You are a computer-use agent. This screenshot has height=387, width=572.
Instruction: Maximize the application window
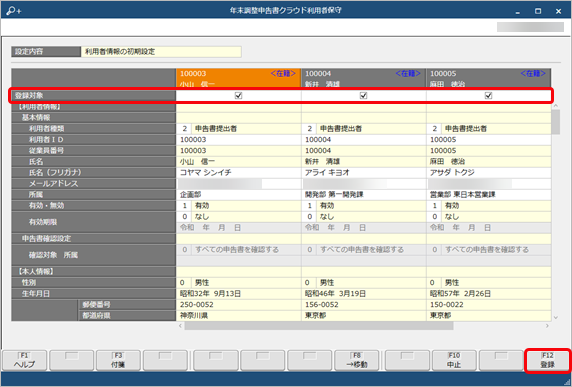tap(538, 11)
